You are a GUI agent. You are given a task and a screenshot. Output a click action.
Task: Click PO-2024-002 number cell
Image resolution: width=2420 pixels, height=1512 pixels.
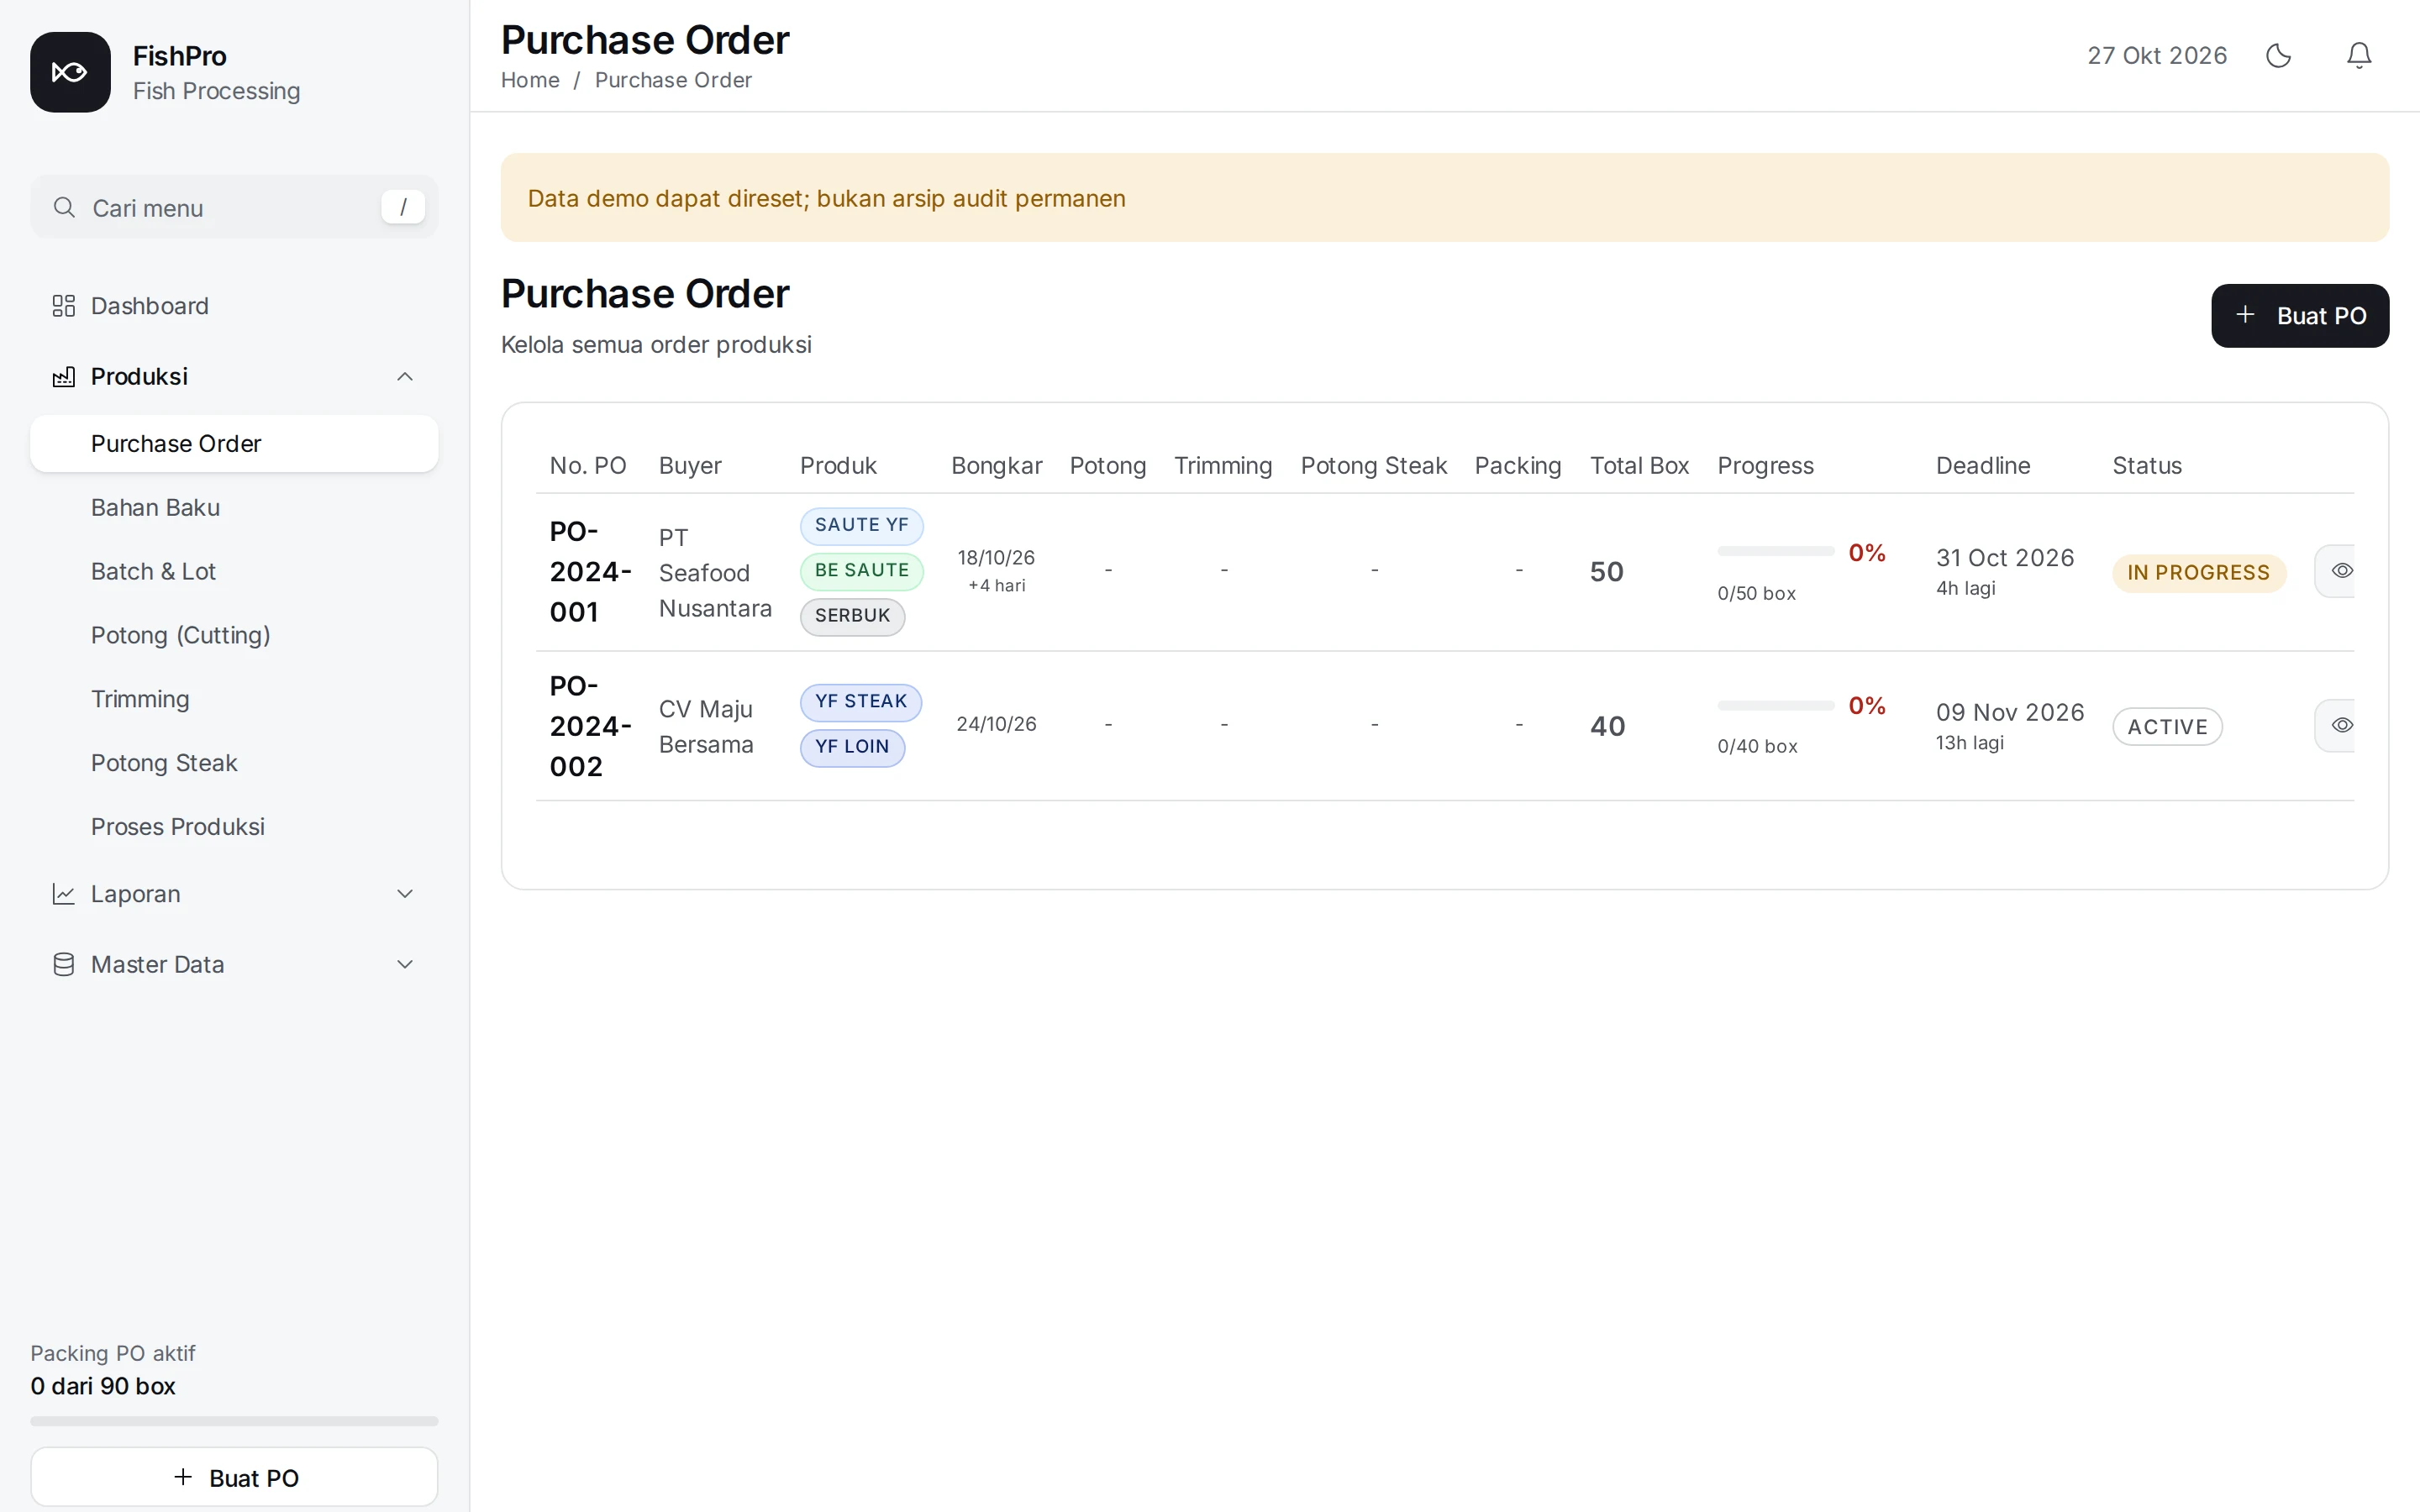pyautogui.click(x=590, y=726)
